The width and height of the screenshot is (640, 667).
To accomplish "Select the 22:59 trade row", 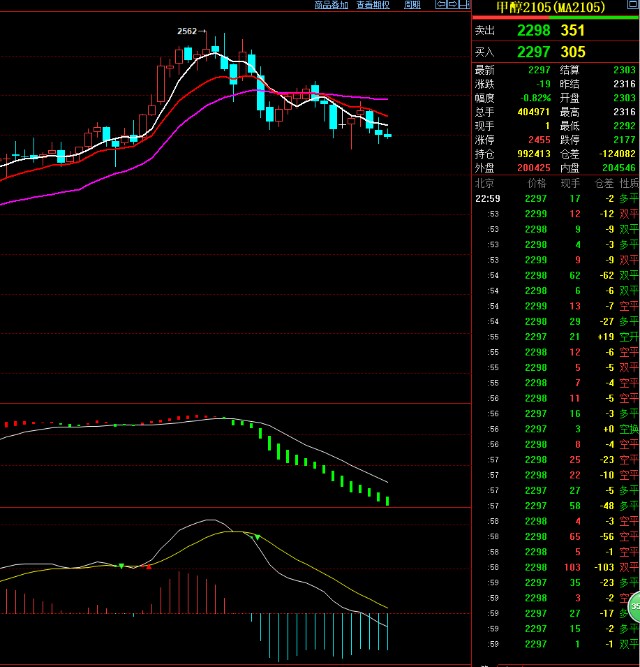I will 555,198.
